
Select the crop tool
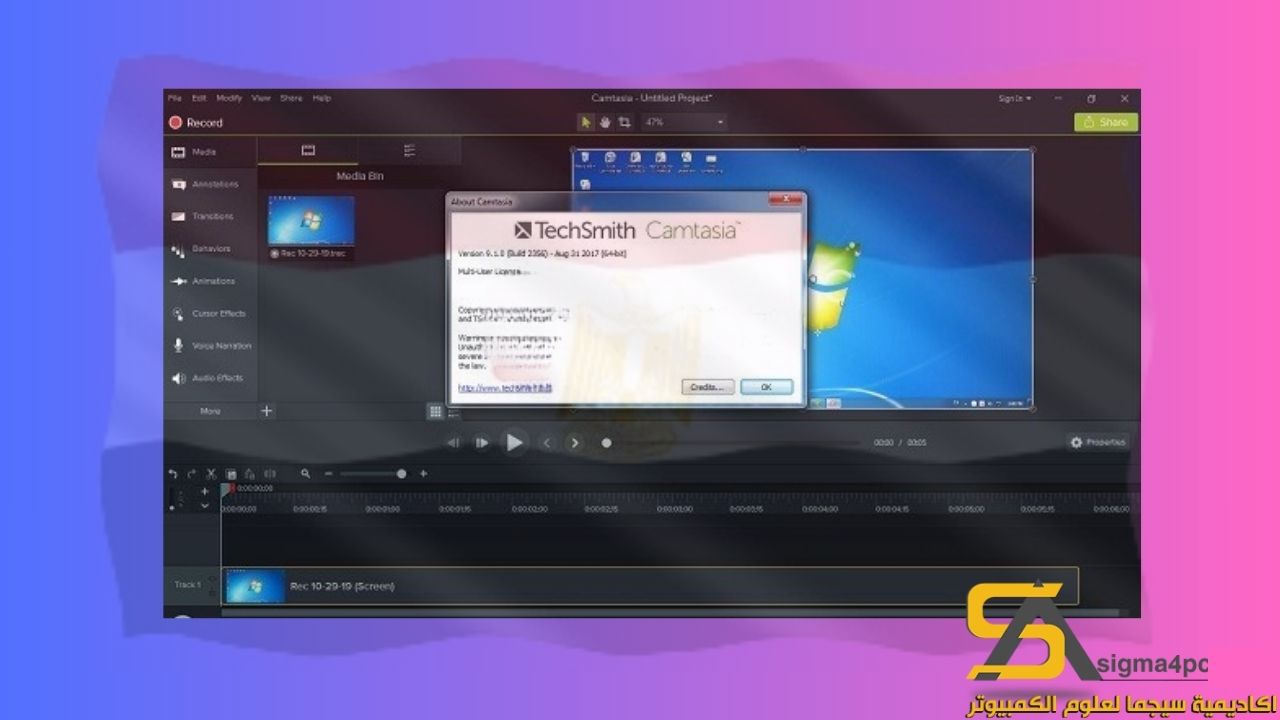(x=624, y=122)
